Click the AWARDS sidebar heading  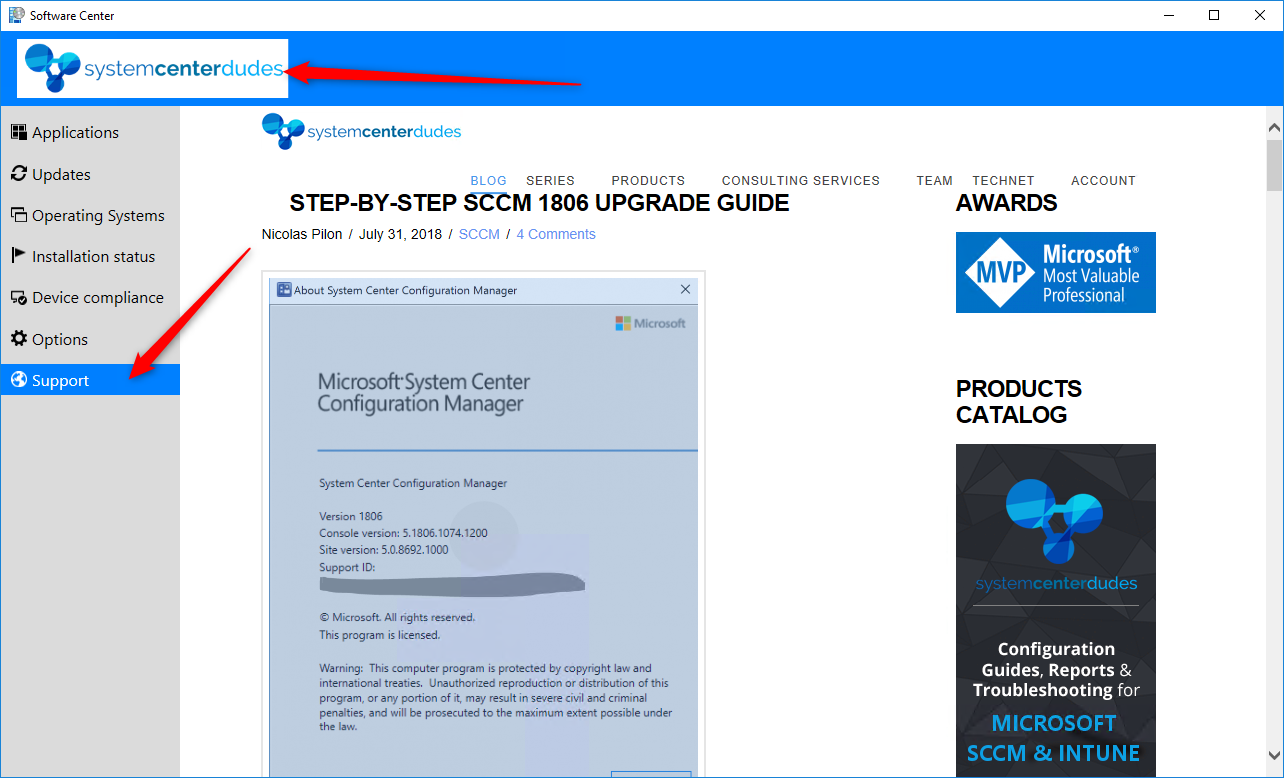tap(1006, 203)
